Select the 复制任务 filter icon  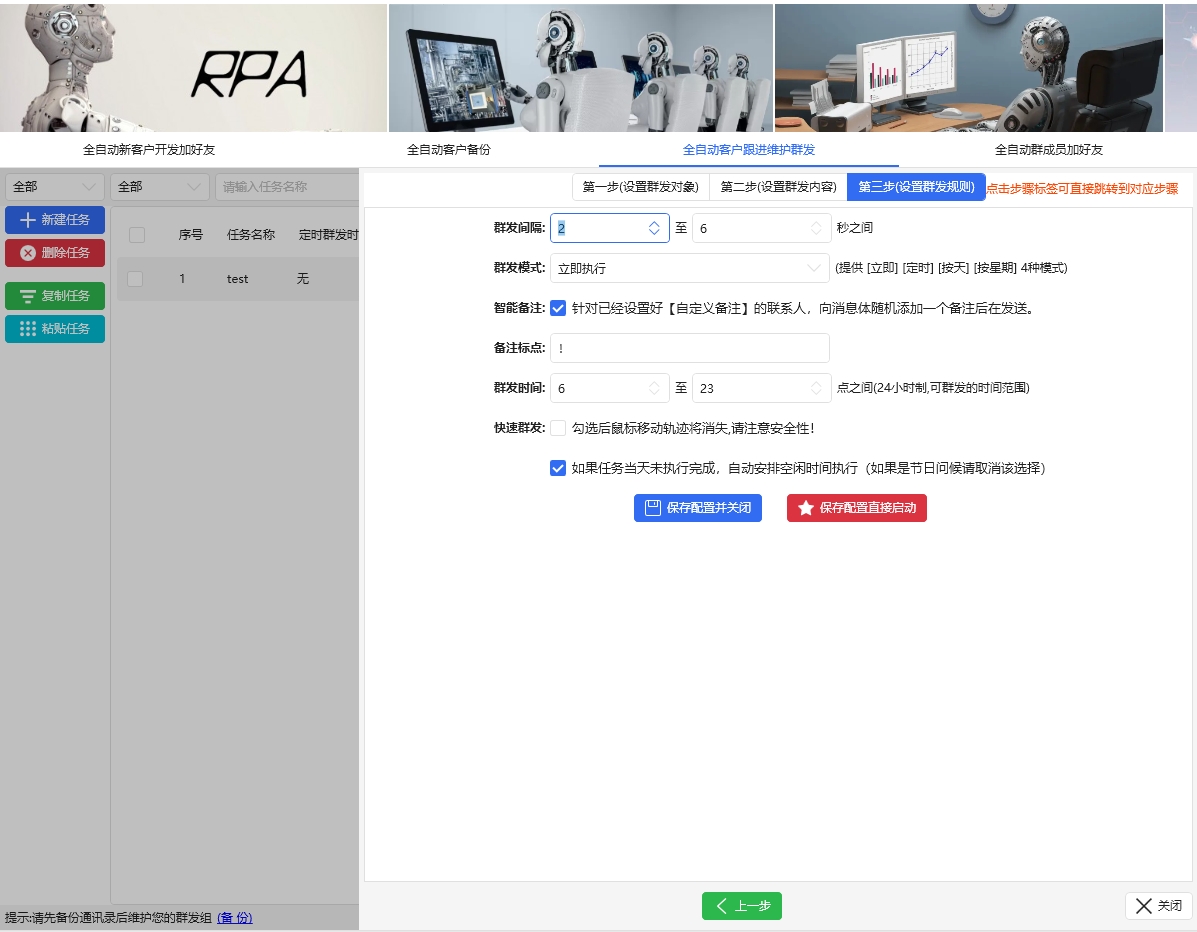tap(29, 296)
